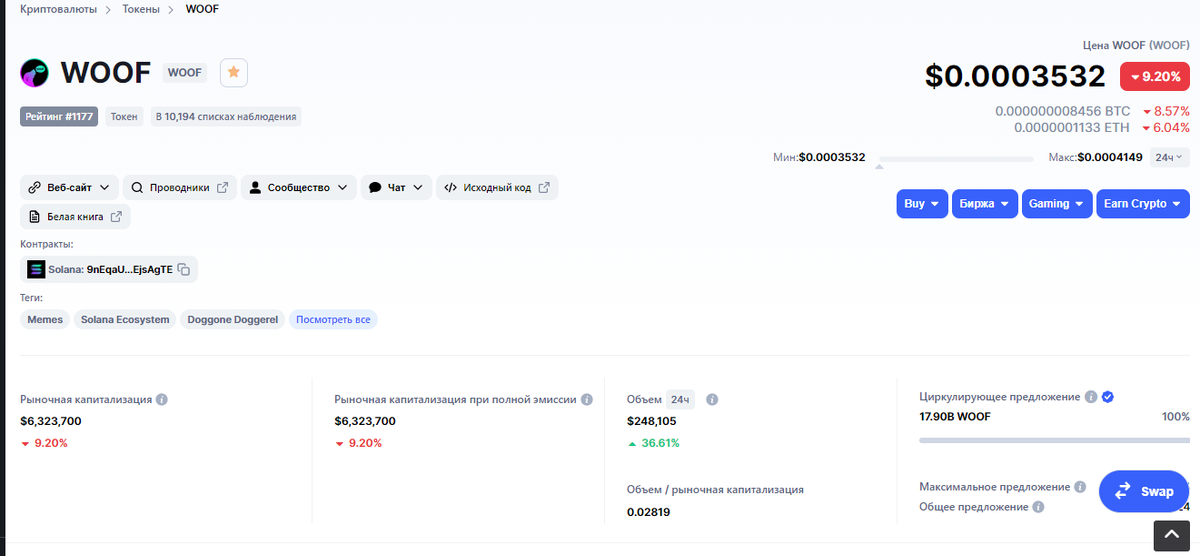Viewport: 1200px width, 556px height.
Task: Expand the Веб-сайт dropdown
Action: (x=69, y=187)
